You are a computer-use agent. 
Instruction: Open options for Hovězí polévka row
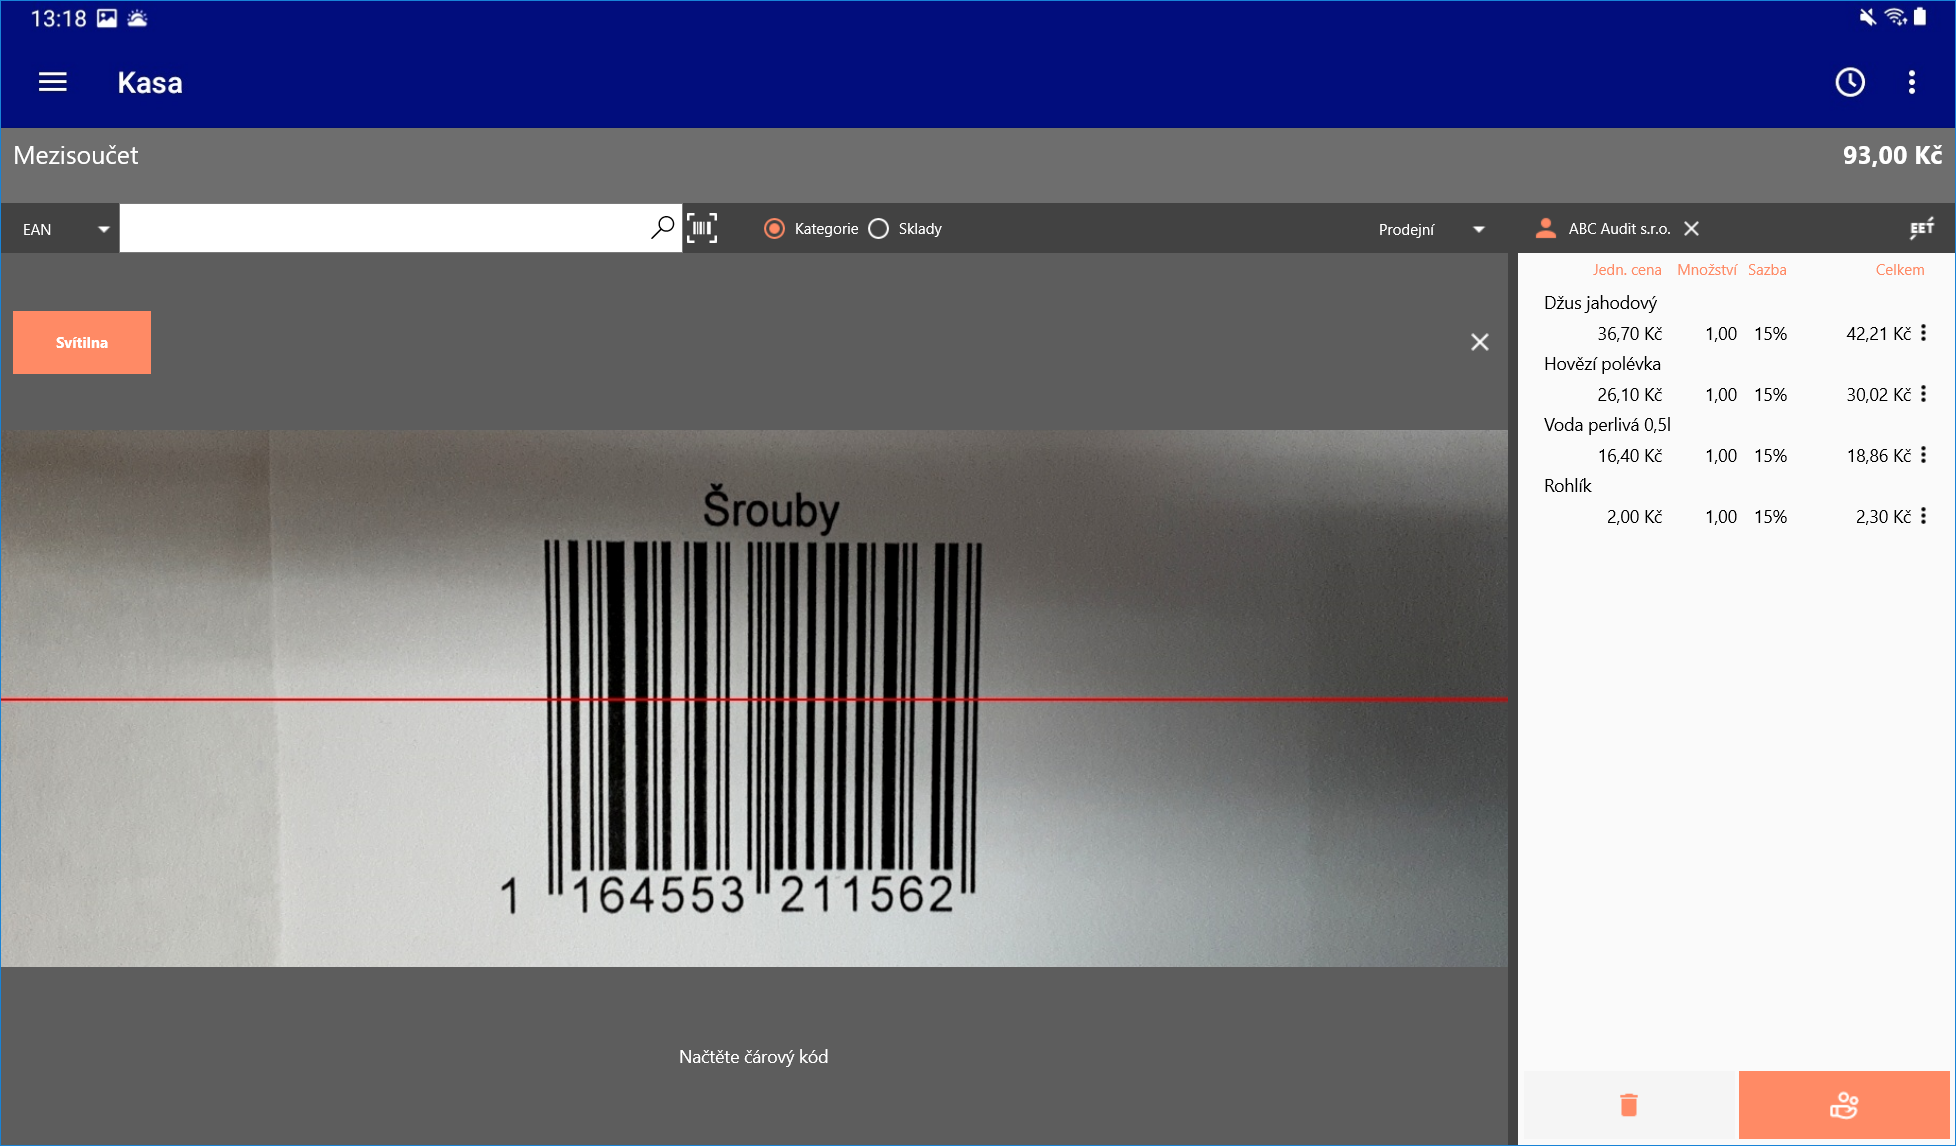(x=1923, y=394)
